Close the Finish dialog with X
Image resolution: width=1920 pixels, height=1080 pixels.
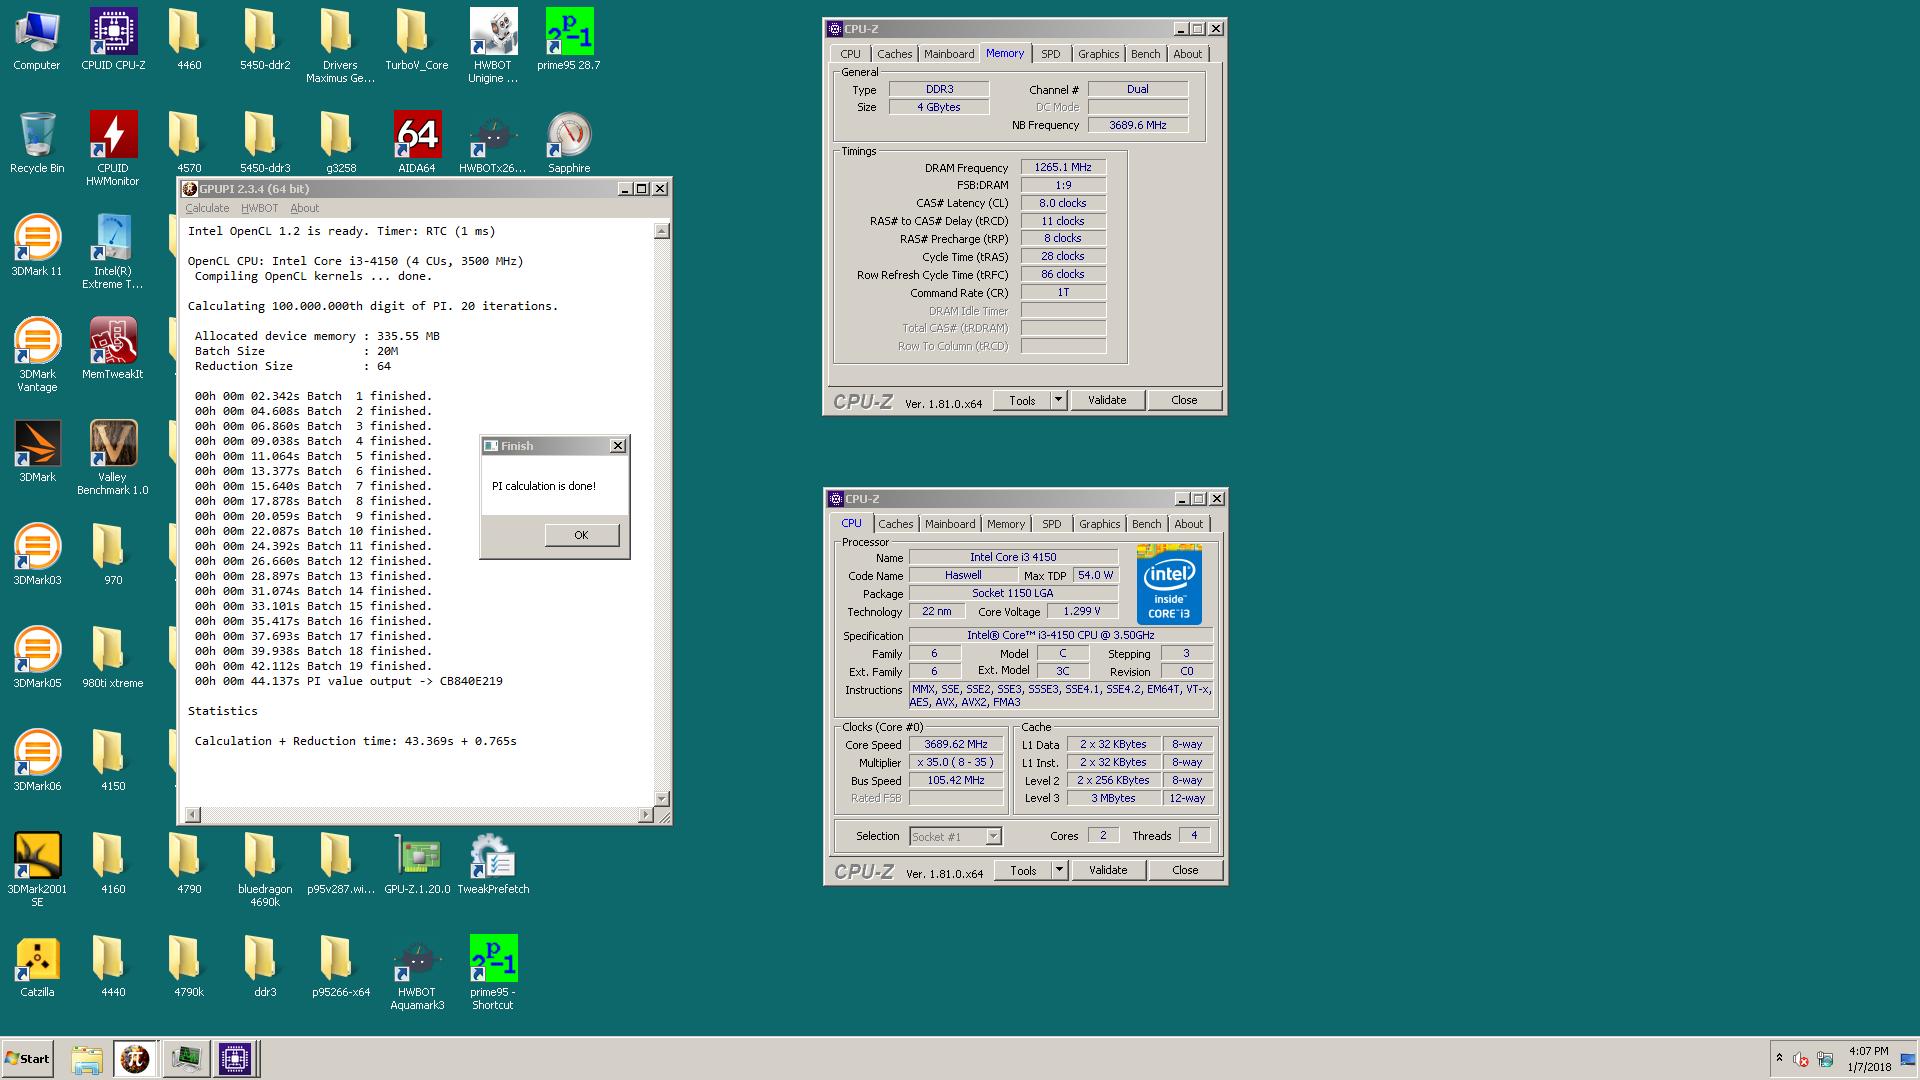618,446
